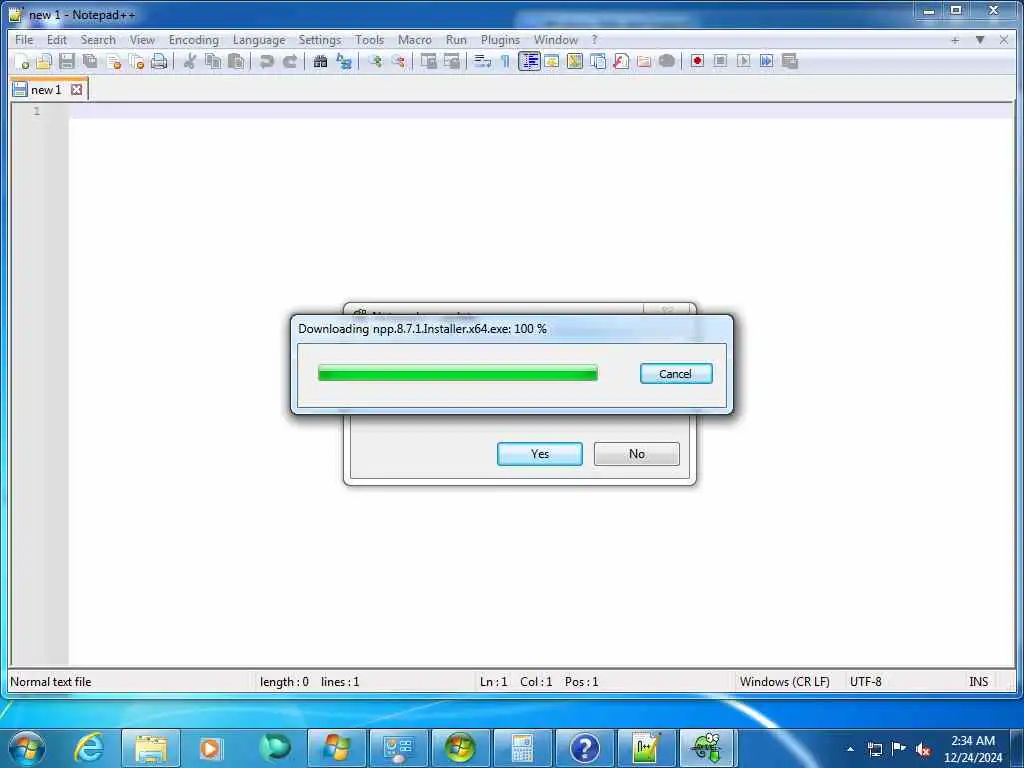Screen dimensions: 1024x768
Task: Open the Search menu
Action: [x=98, y=40]
